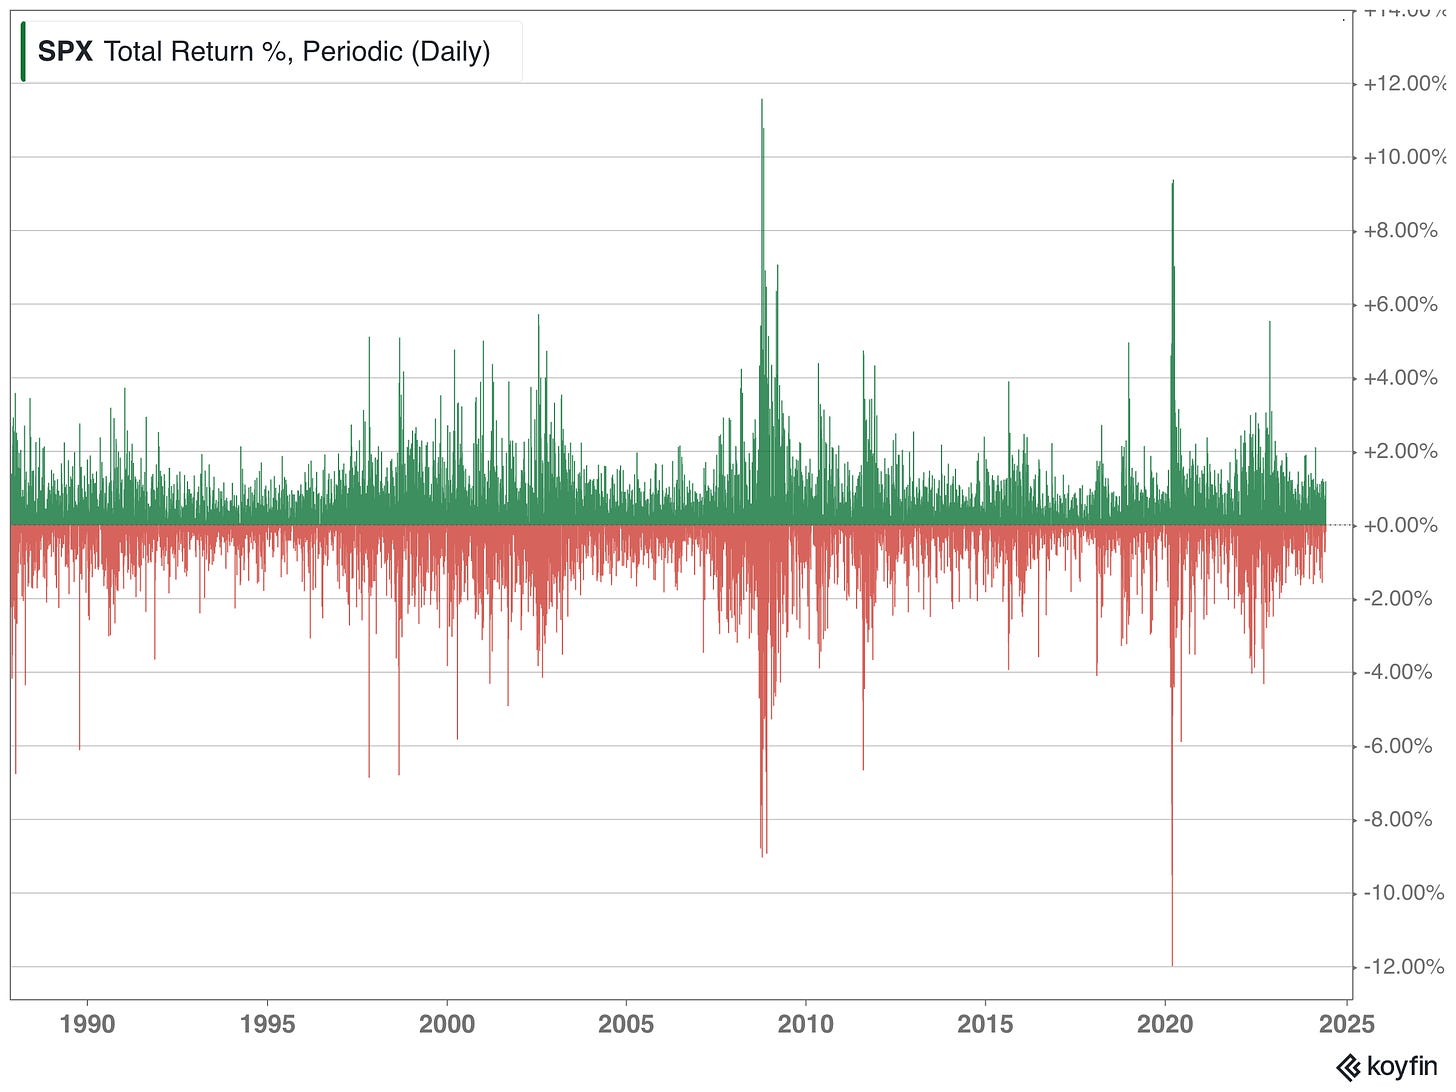
Task: Click the +12.00% y-axis label
Action: click(1405, 83)
